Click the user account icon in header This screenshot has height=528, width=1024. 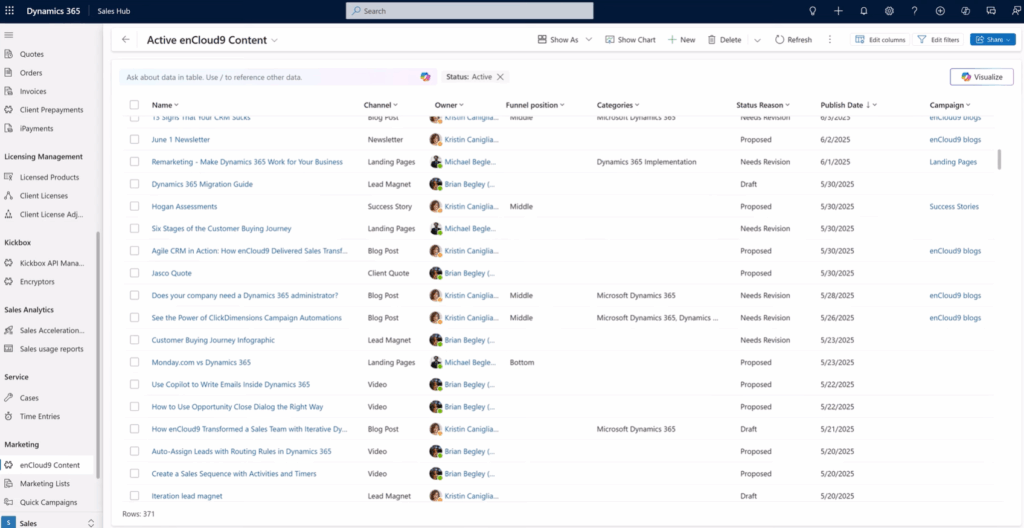click(1016, 10)
